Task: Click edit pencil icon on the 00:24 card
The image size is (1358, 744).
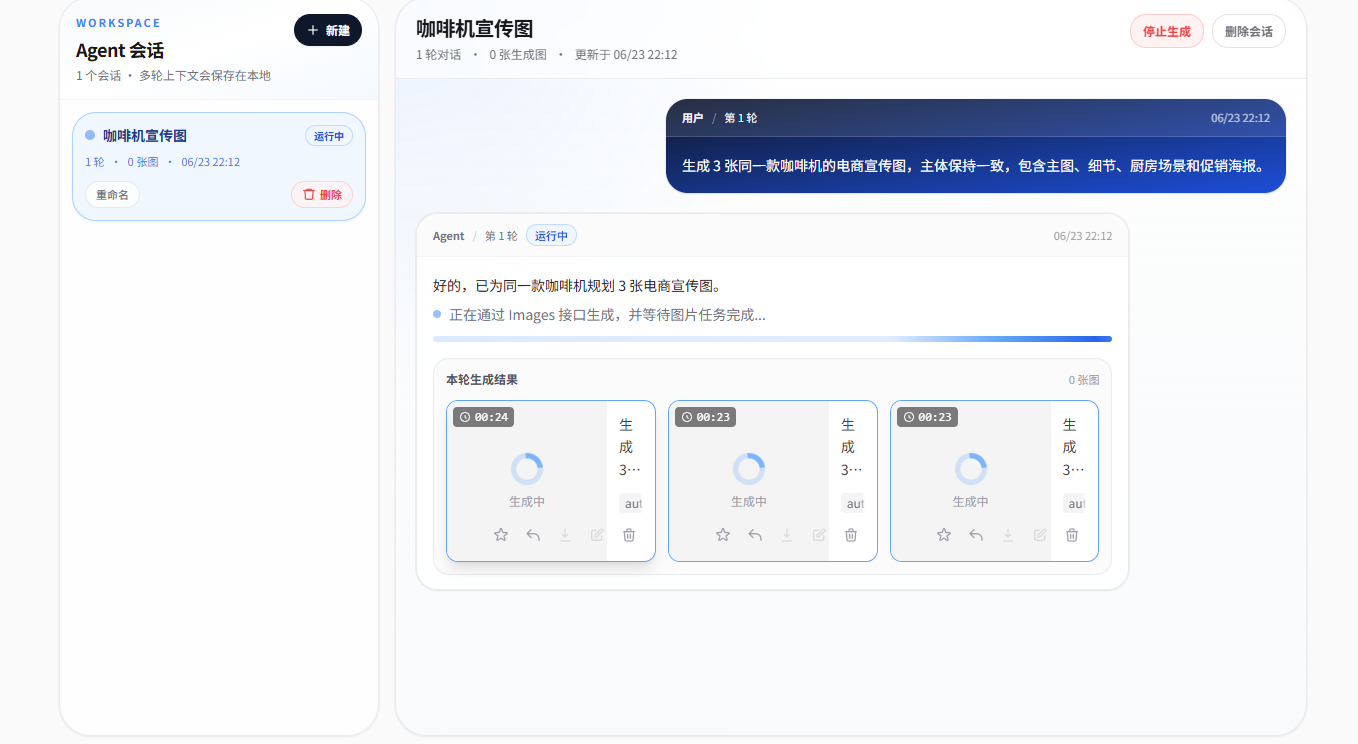Action: coord(597,535)
